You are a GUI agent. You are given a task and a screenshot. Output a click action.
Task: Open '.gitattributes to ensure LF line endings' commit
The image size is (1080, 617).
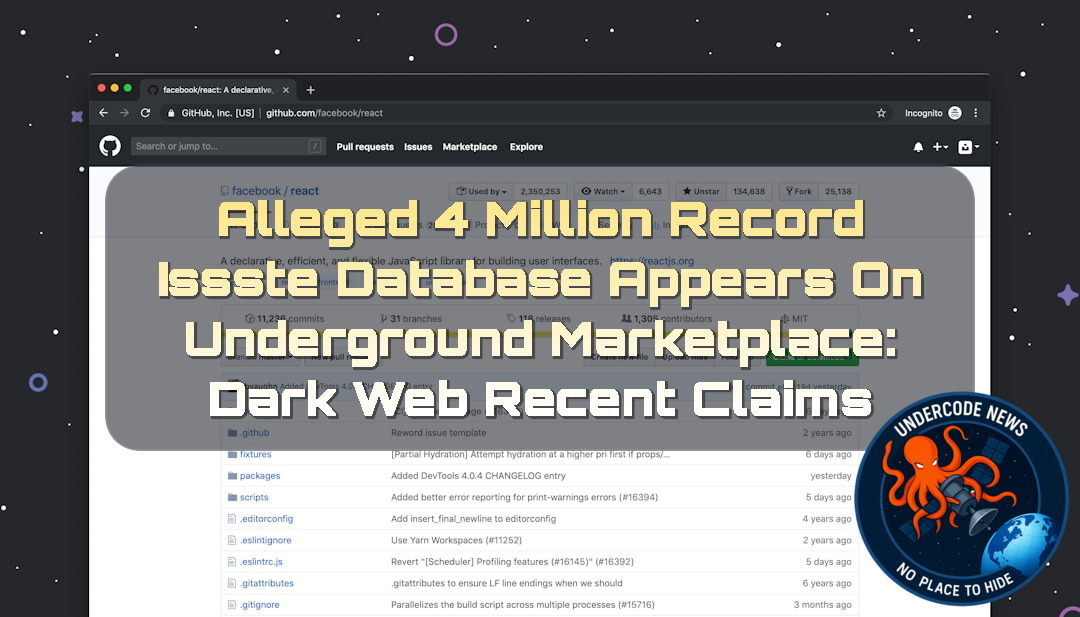tap(507, 583)
